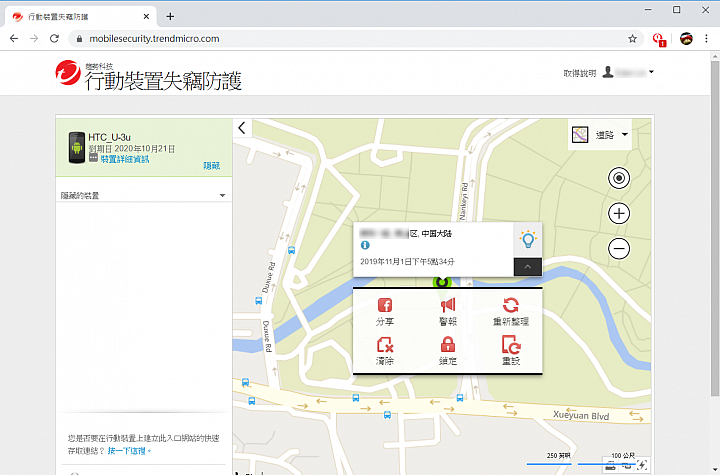Close the 行動裝置失竊防護 browser tab
The width and height of the screenshot is (720, 475).
(x=146, y=17)
